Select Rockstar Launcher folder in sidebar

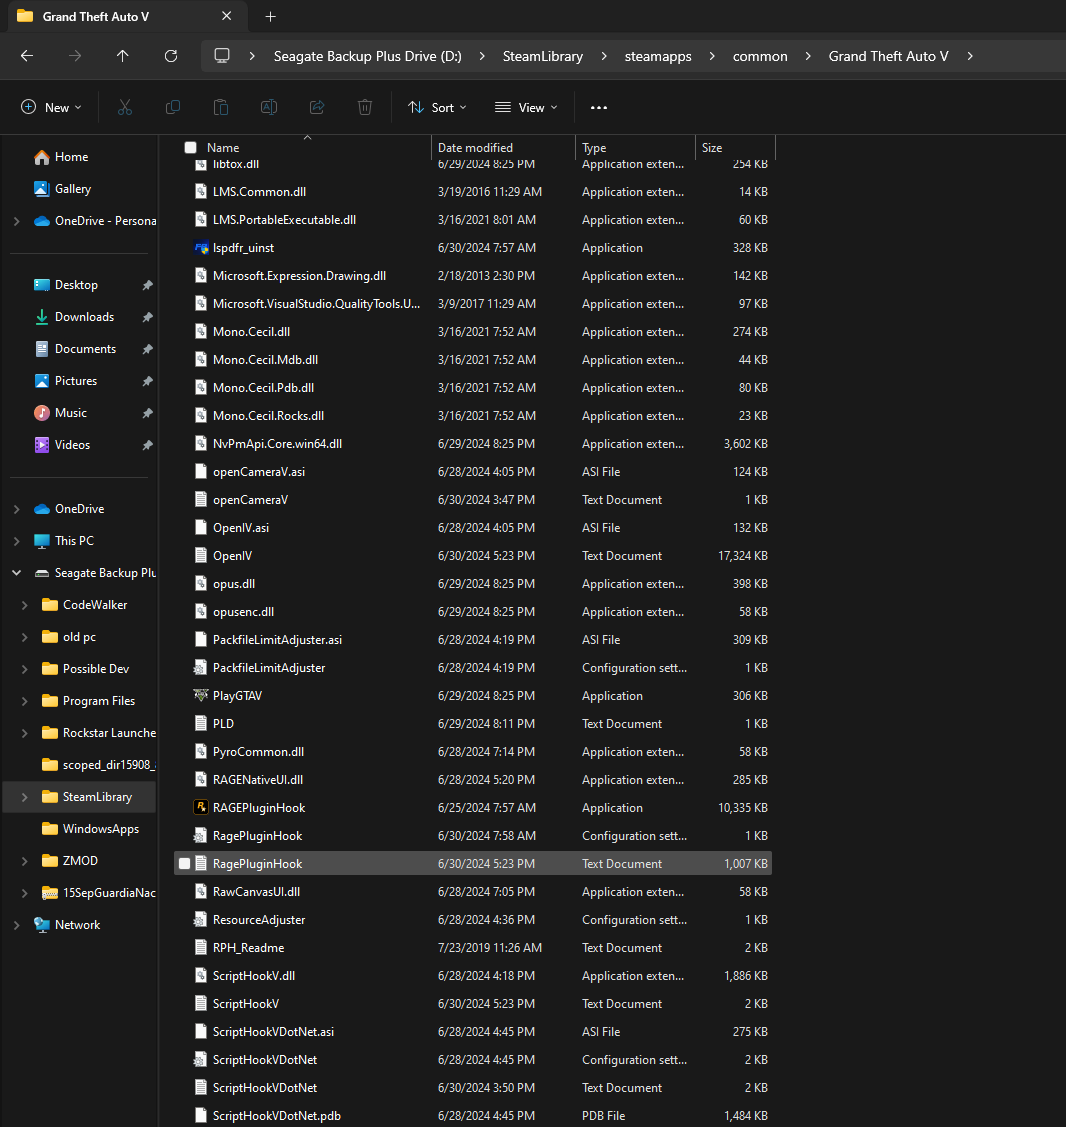click(98, 733)
